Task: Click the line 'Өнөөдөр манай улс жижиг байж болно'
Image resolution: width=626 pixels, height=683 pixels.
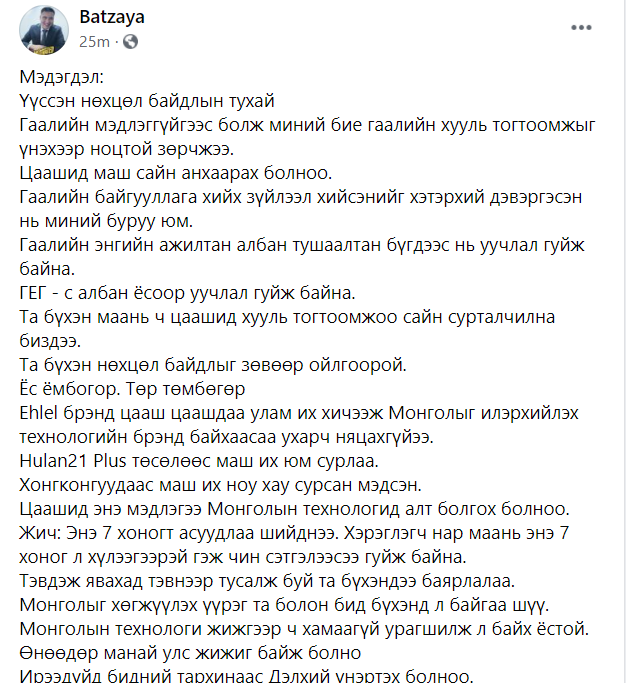Action: point(190,653)
